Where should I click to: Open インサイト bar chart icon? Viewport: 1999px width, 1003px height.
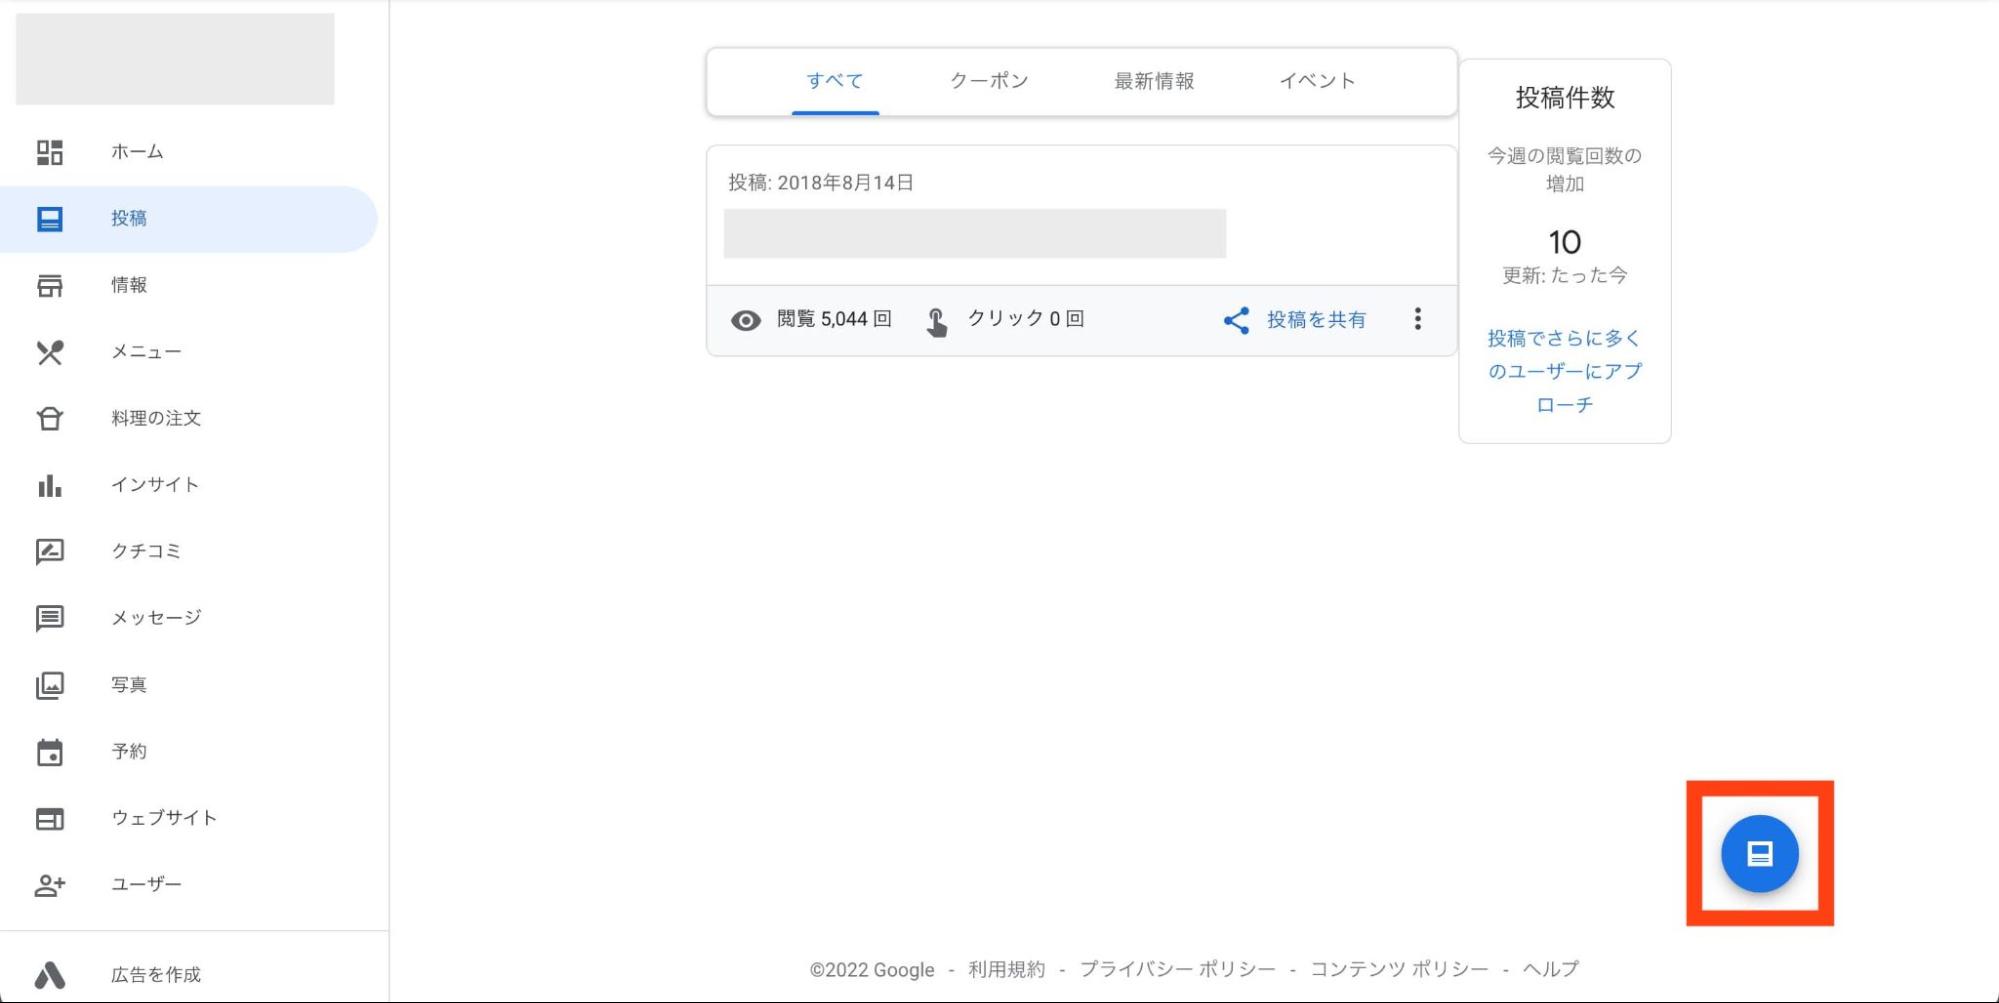pos(50,485)
